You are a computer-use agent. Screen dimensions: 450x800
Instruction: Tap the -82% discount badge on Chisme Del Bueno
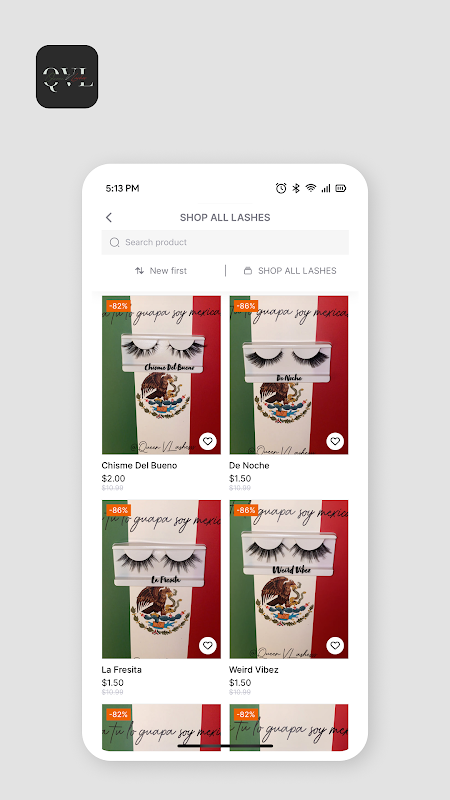(118, 306)
